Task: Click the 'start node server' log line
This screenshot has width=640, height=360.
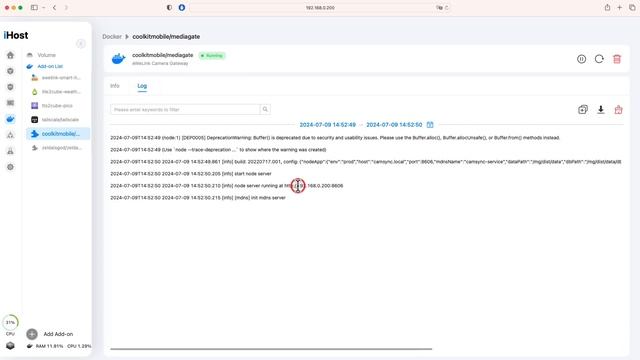Action: coord(191,173)
